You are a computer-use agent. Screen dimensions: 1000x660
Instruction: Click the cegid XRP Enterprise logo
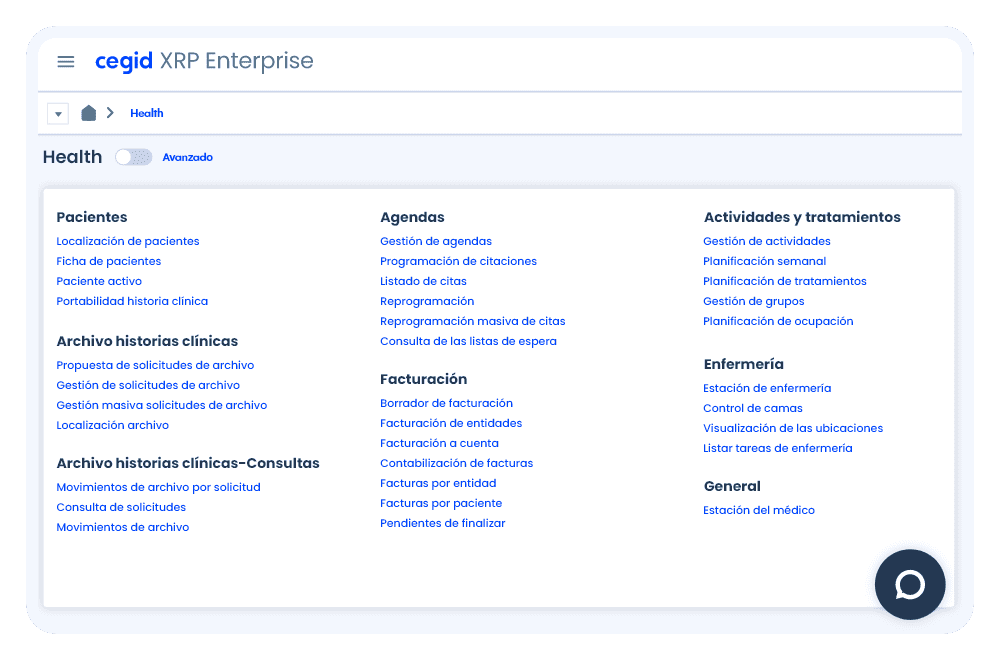point(204,62)
